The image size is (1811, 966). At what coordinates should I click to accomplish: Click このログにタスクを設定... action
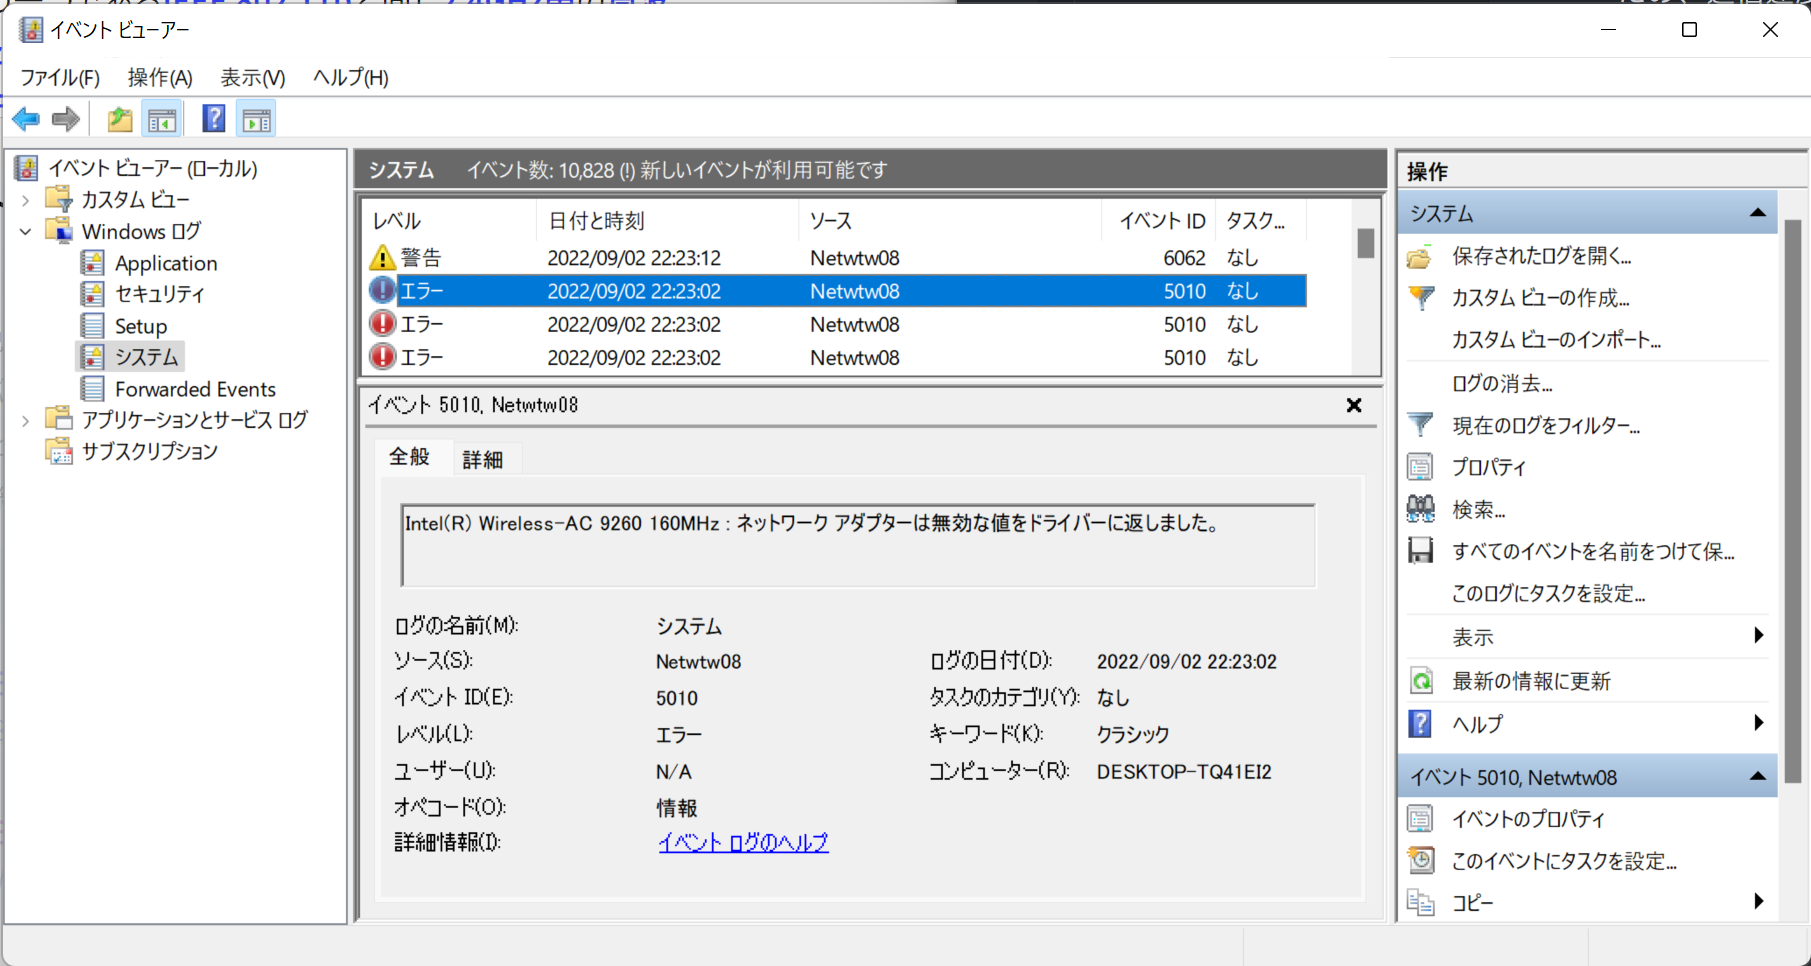coord(1548,593)
